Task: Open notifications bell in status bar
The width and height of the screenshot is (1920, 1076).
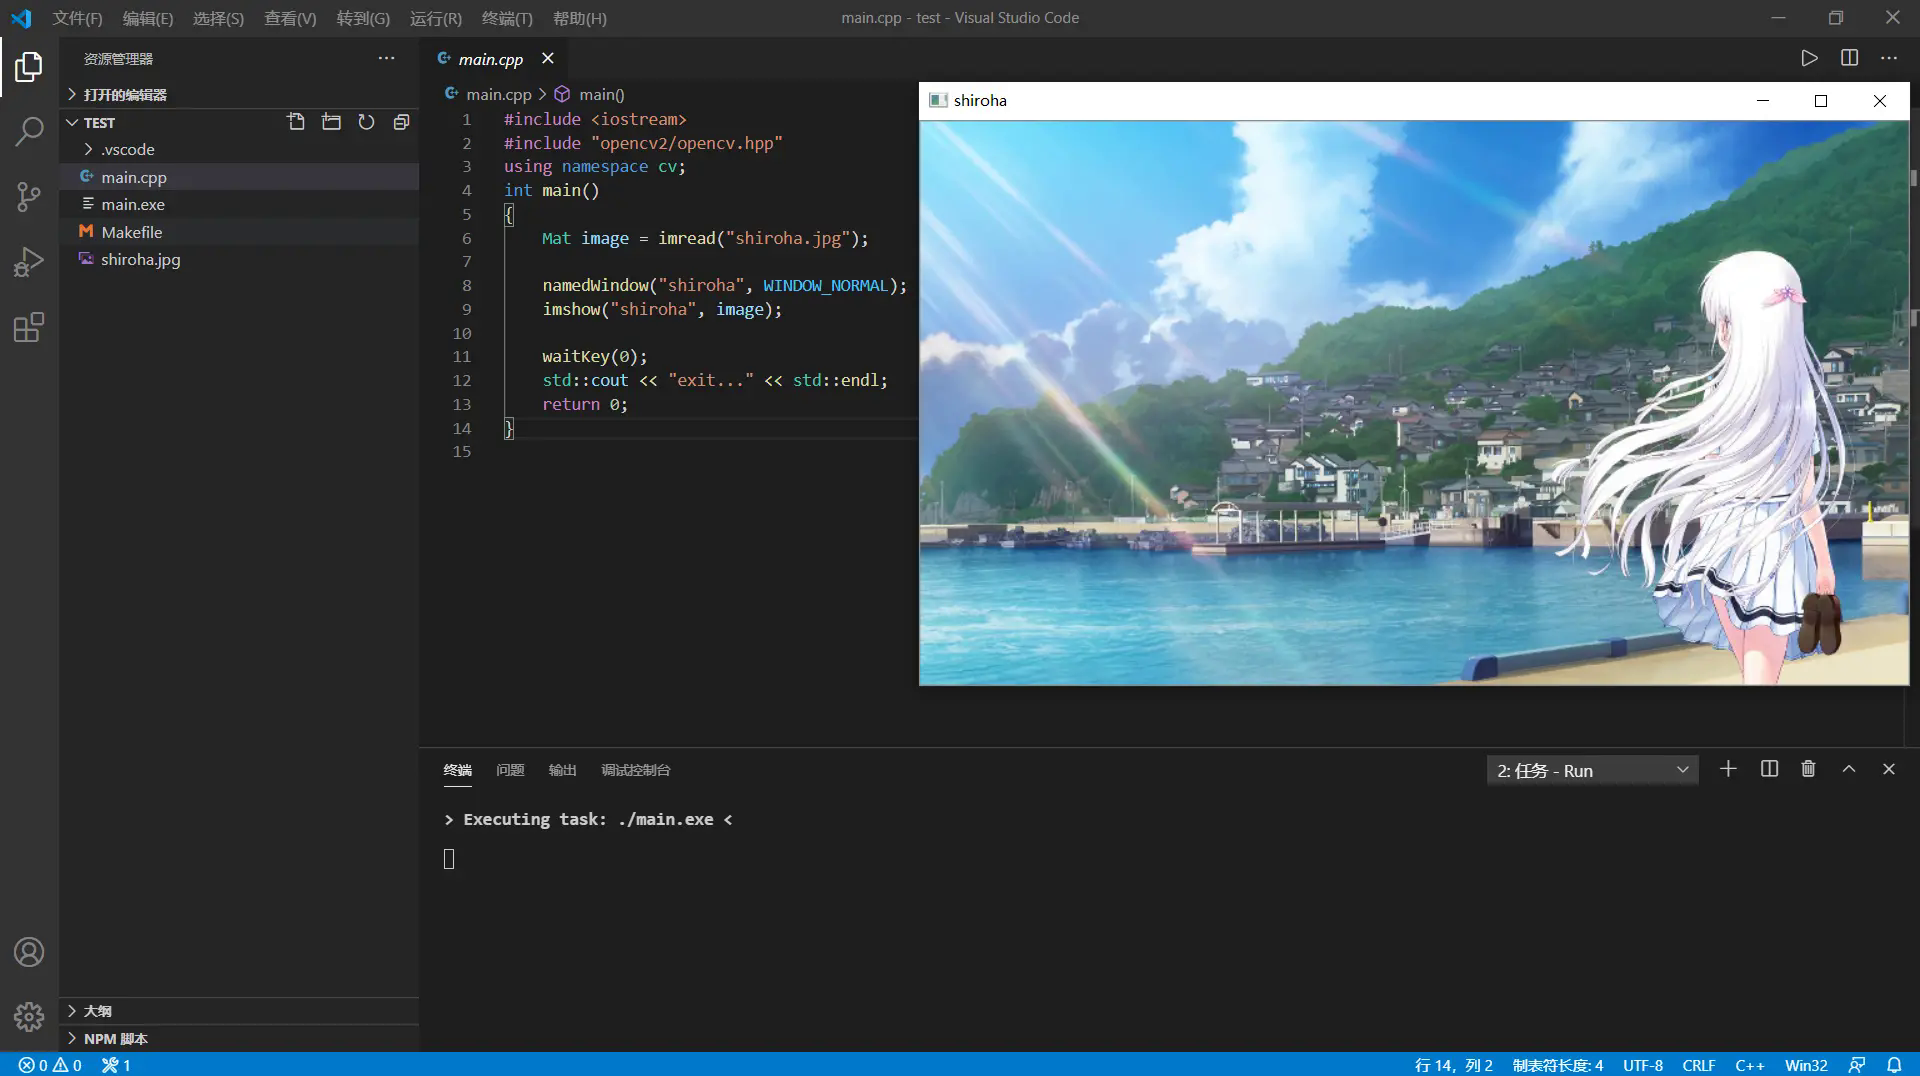Action: (1894, 1065)
